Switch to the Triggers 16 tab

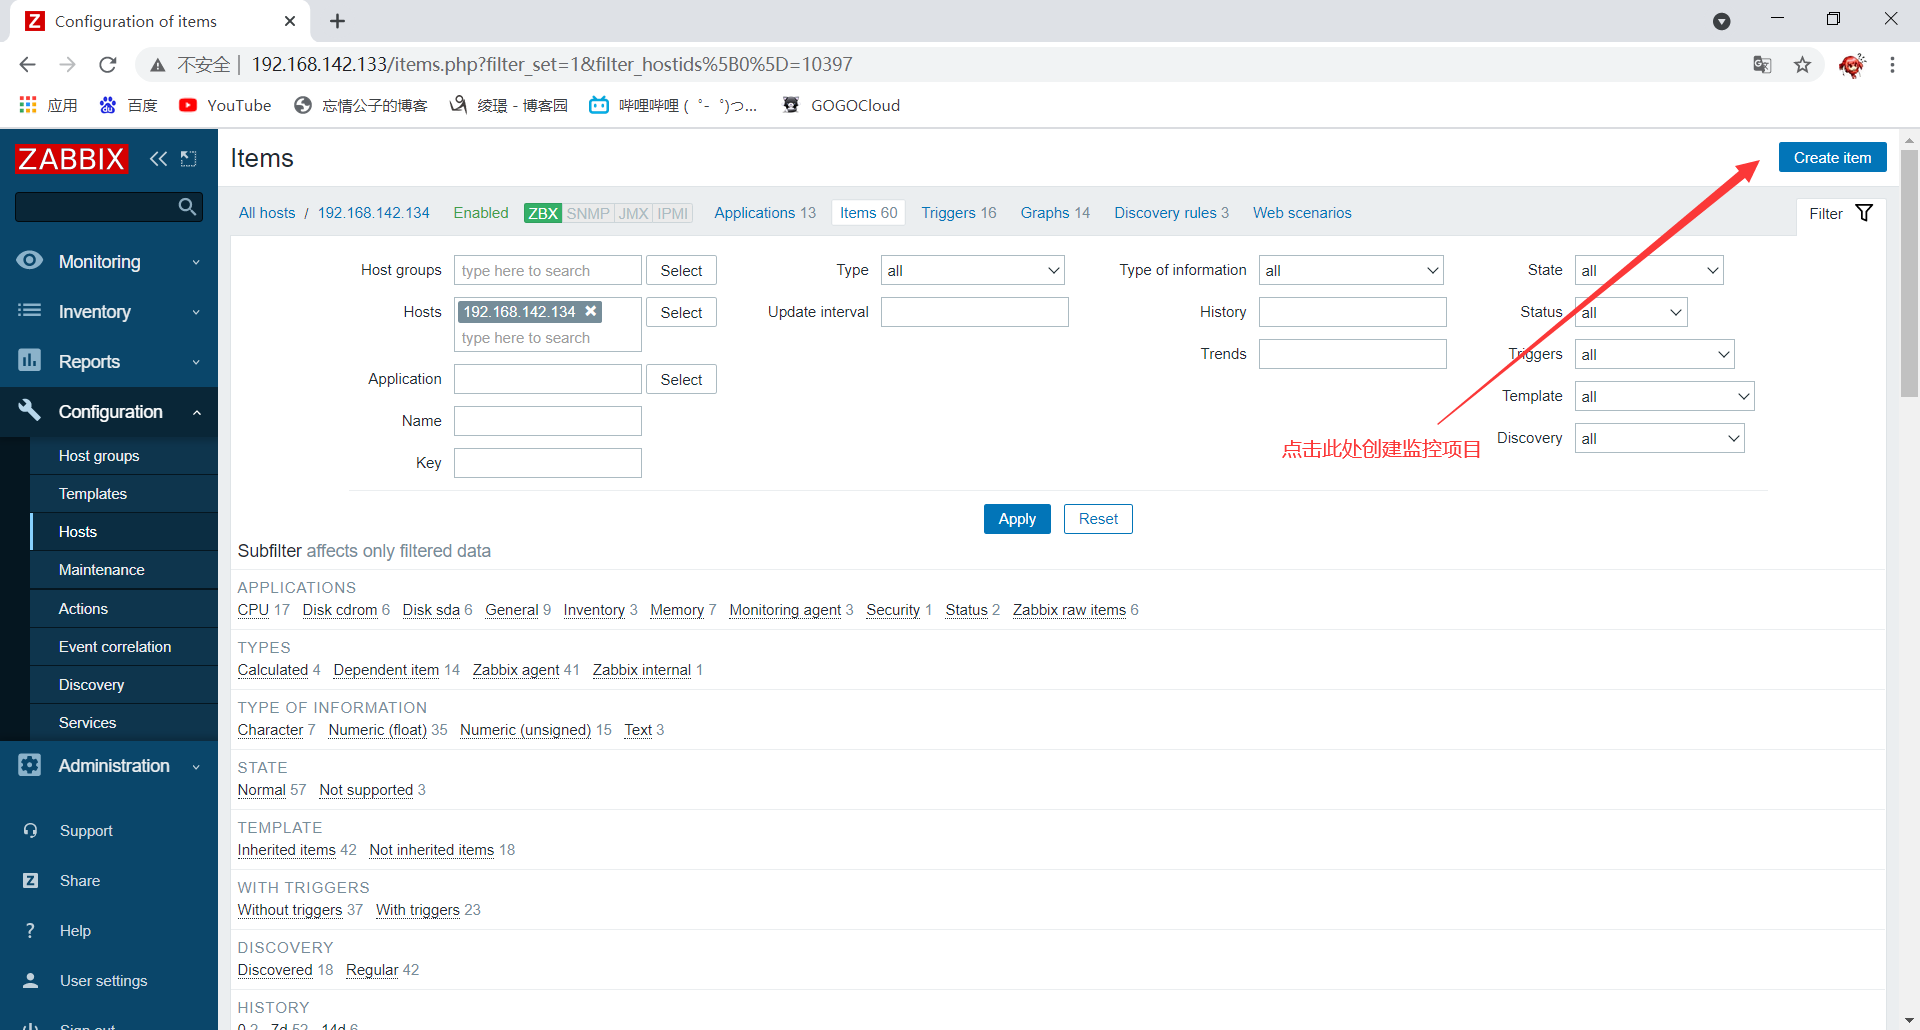(x=959, y=213)
